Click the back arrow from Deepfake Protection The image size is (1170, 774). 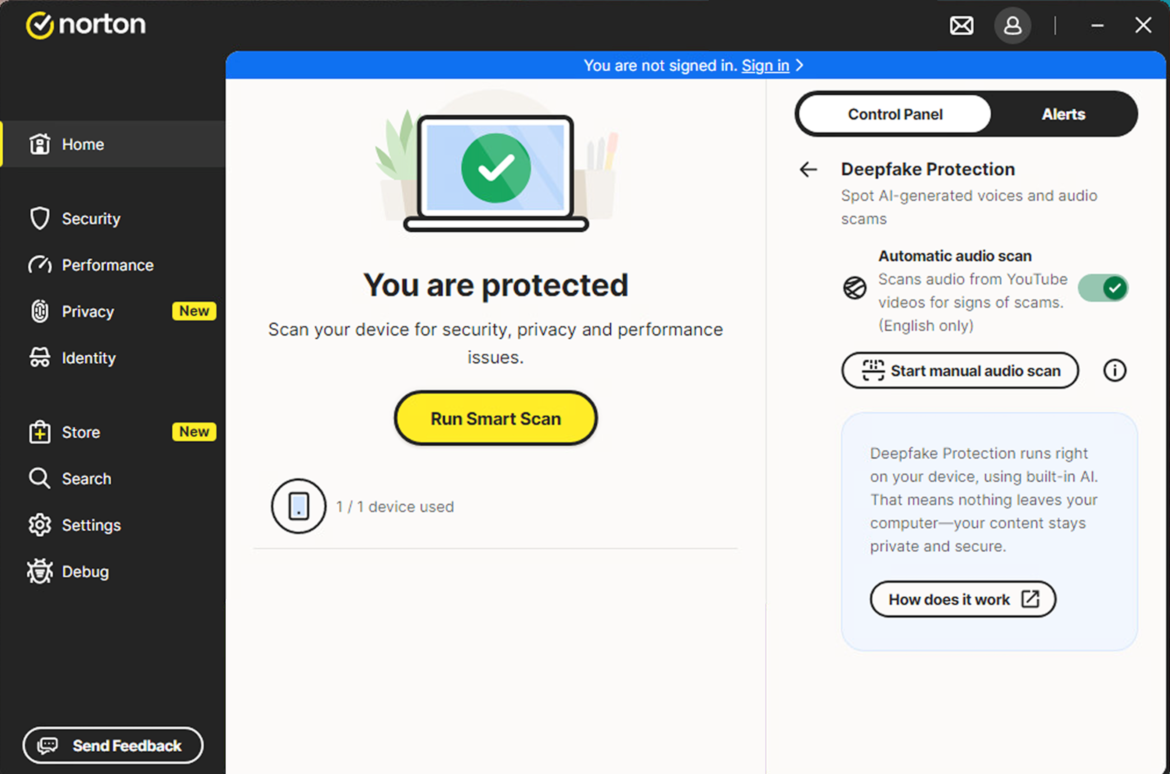[807, 169]
